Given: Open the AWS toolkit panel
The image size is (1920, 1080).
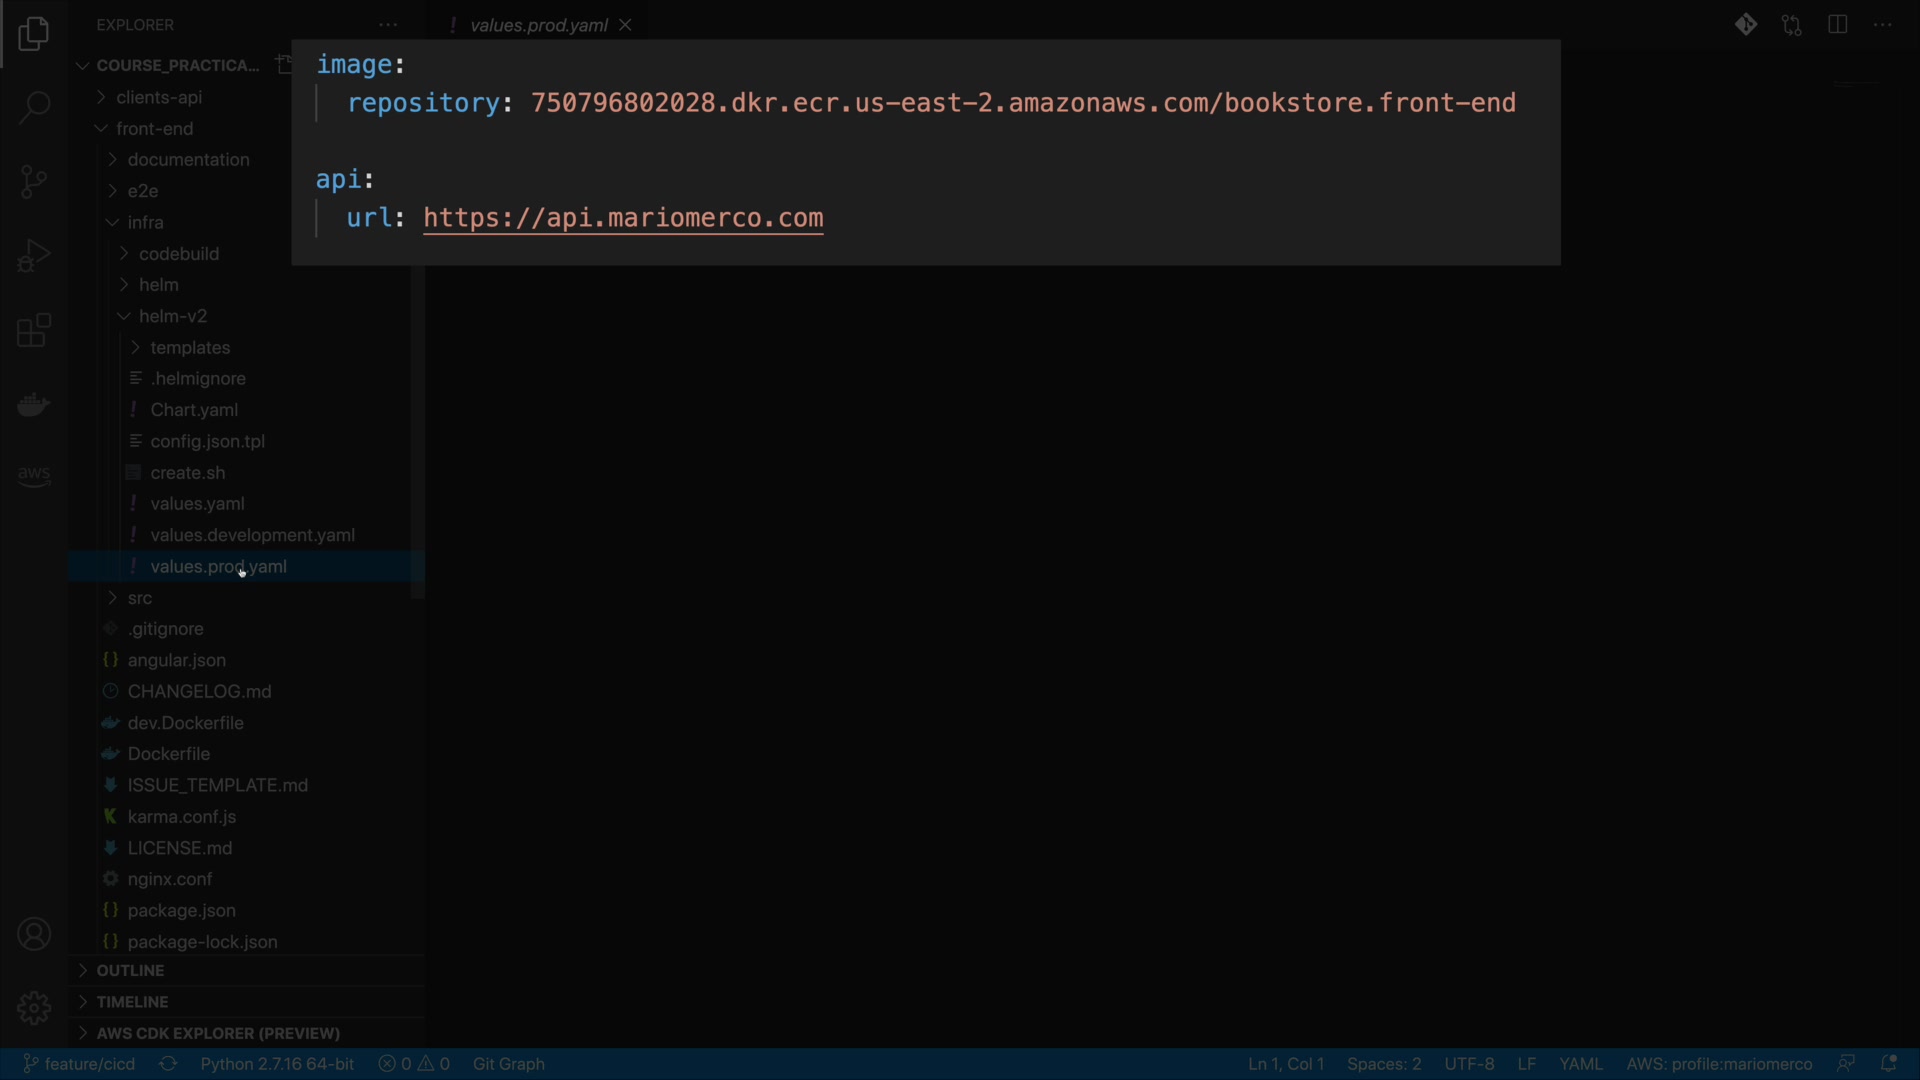Looking at the screenshot, I should point(34,476).
